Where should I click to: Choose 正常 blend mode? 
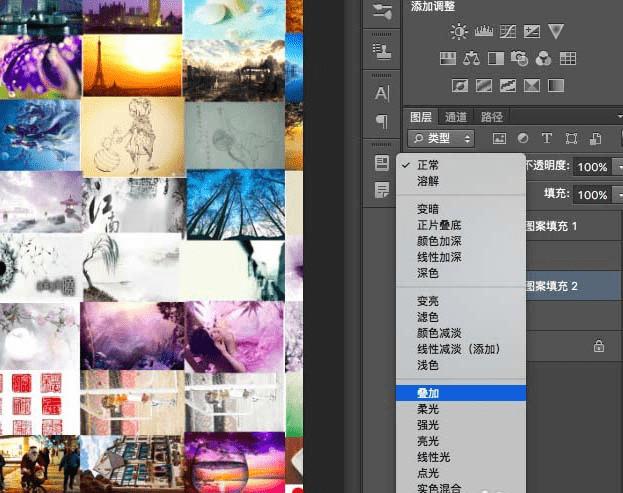pos(461,165)
